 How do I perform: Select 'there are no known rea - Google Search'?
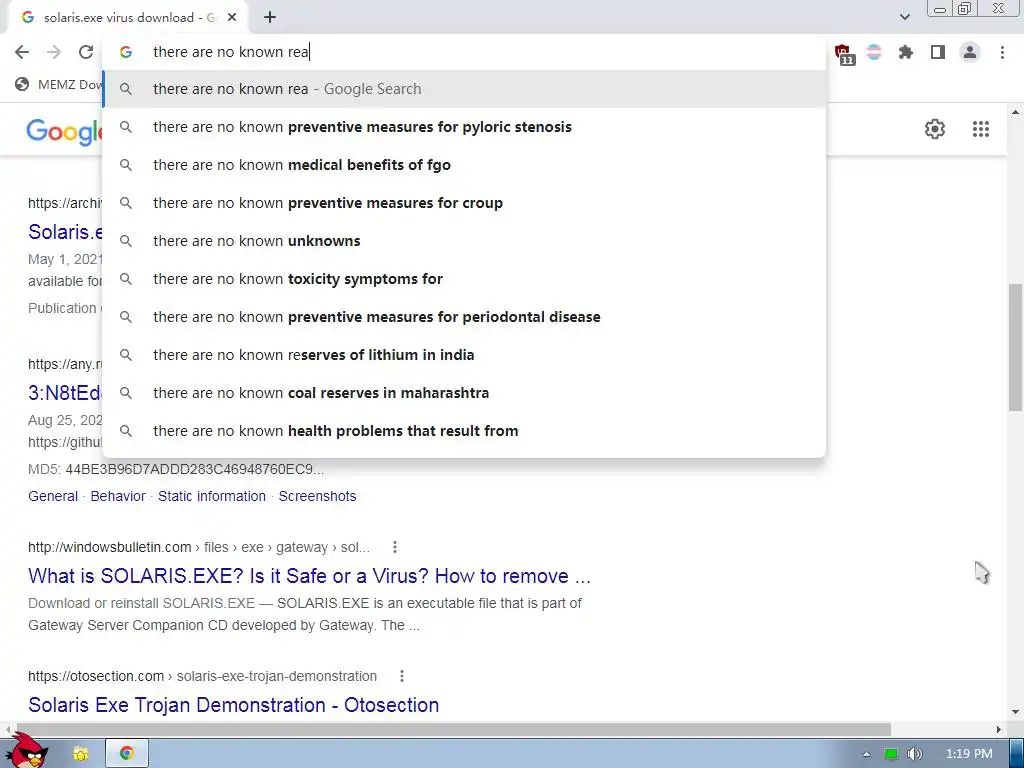464,89
